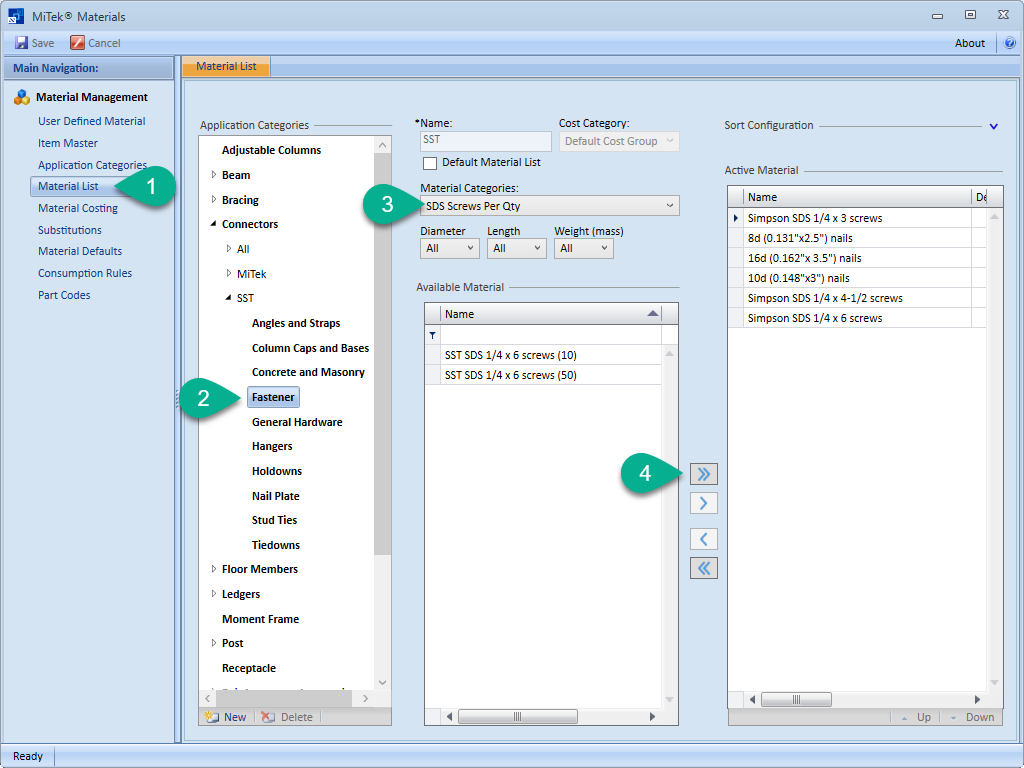Open the Weight (mass) dropdown
Viewport: 1024px width, 768px height.
tap(584, 248)
